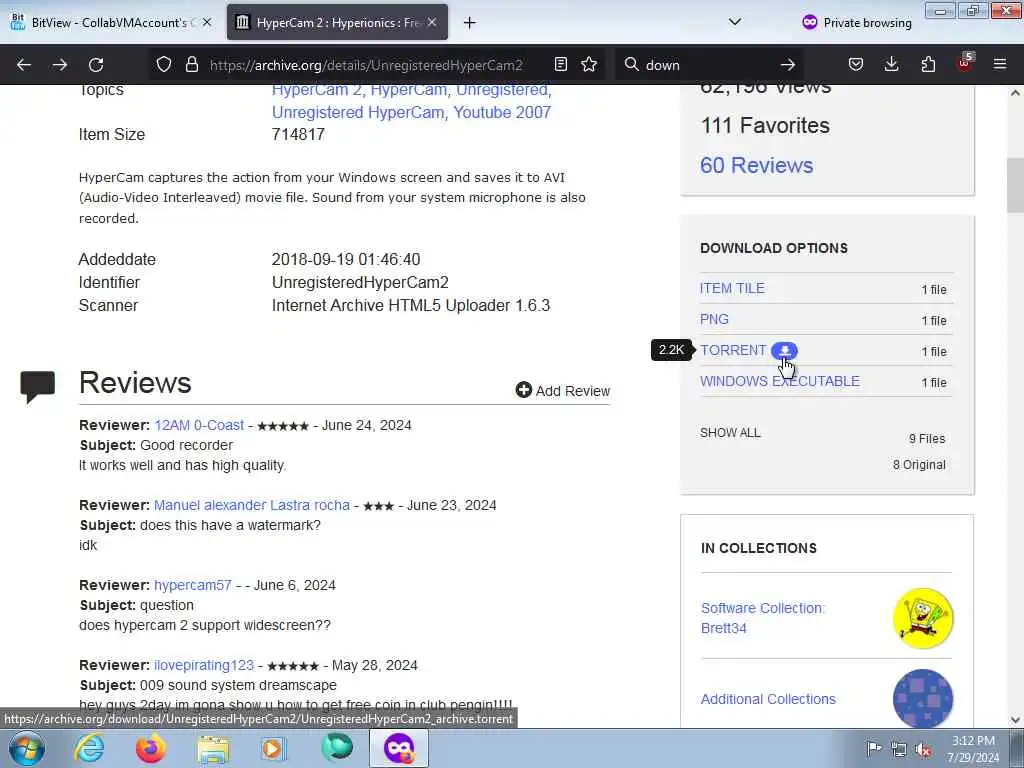
Task: Open the Additional Collections link
Action: tap(768, 699)
